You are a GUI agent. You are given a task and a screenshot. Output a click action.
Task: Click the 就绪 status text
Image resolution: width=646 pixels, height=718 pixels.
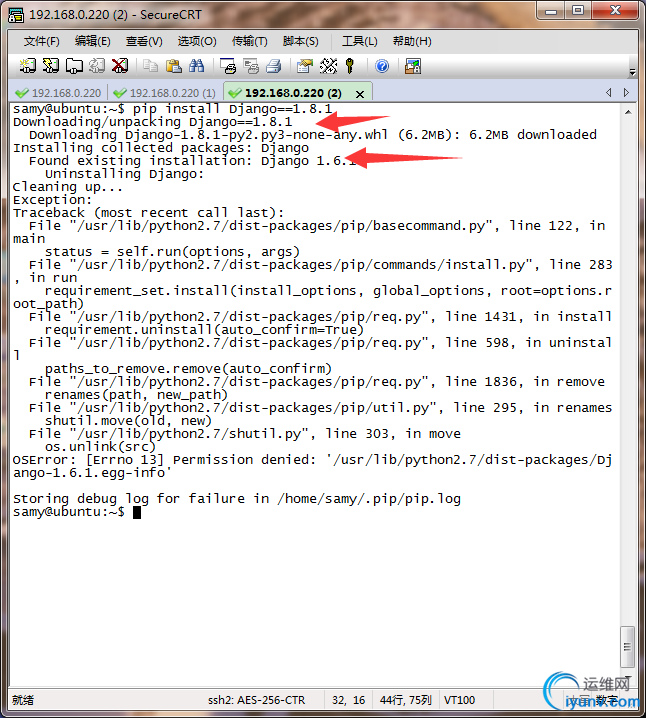(x=23, y=700)
